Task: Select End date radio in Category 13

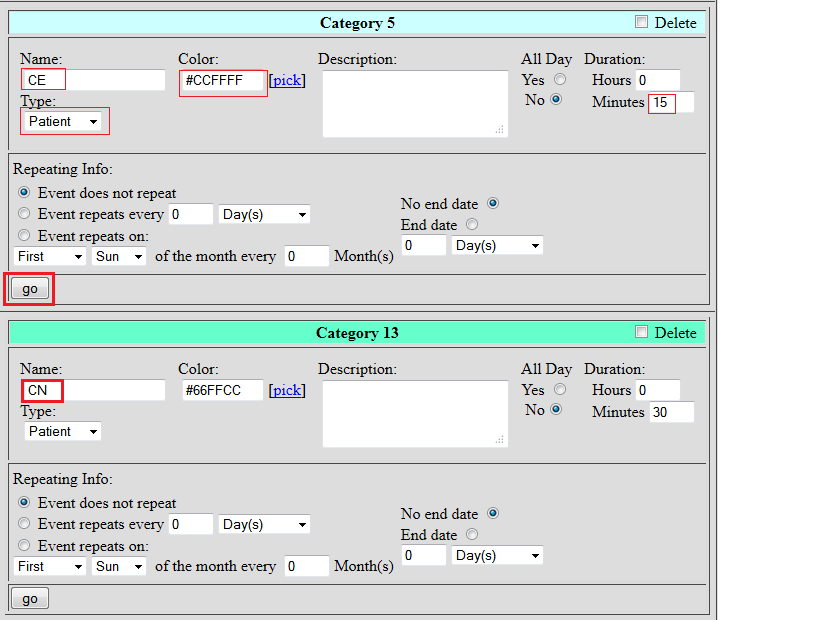Action: tap(472, 535)
